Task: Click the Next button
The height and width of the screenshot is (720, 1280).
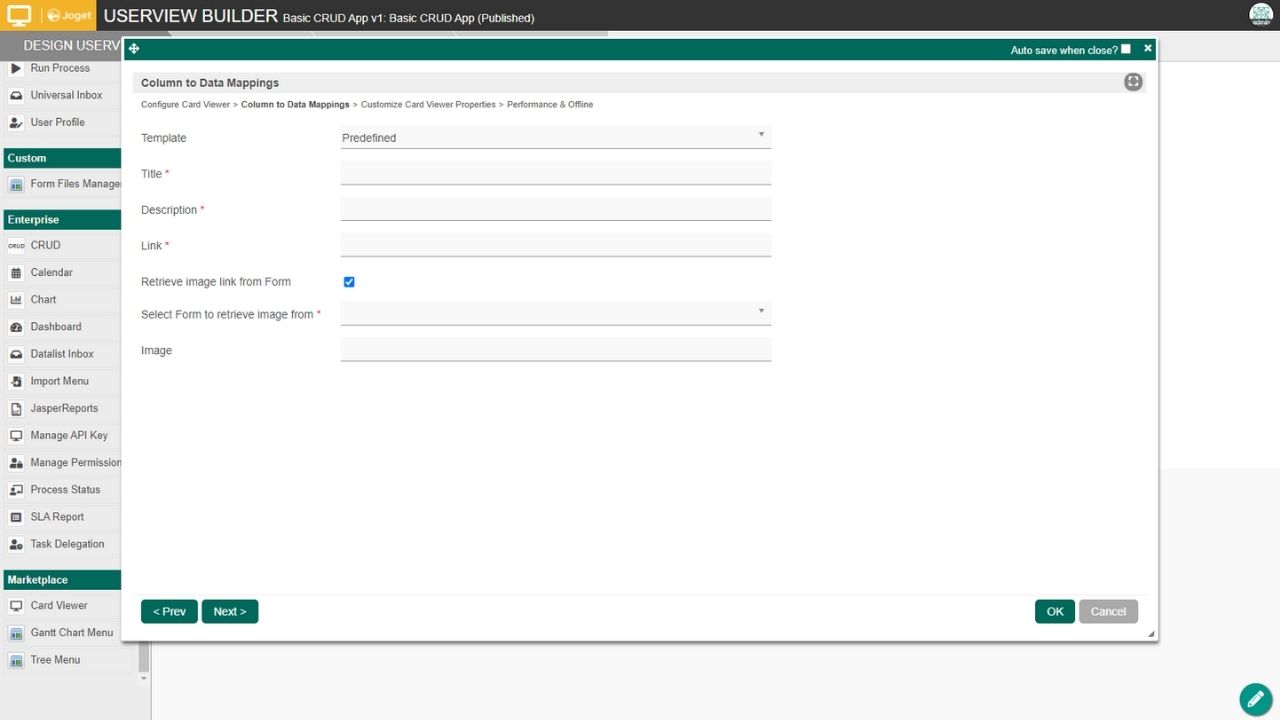Action: [x=230, y=612]
